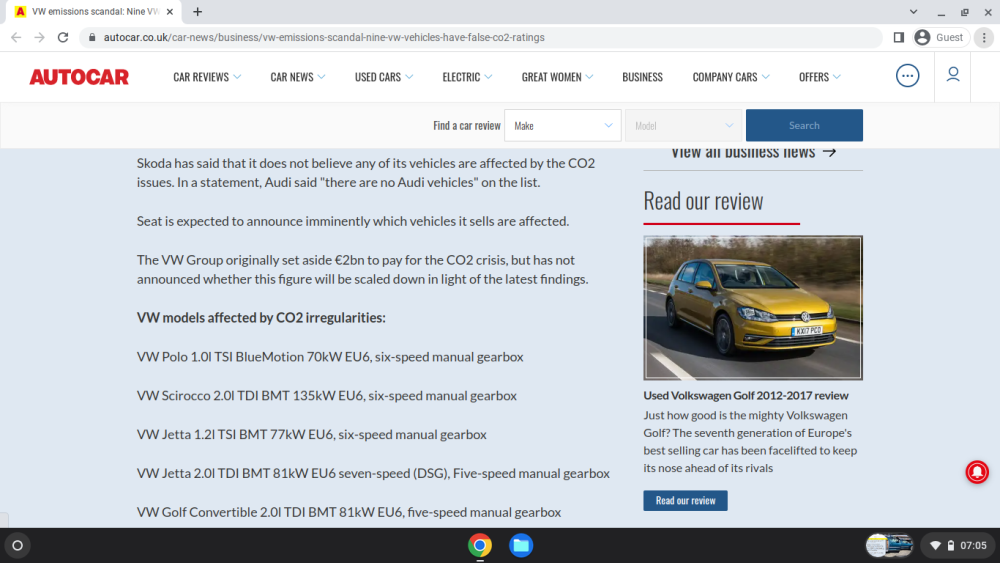
Task: Expand the Car News menu
Action: (298, 77)
